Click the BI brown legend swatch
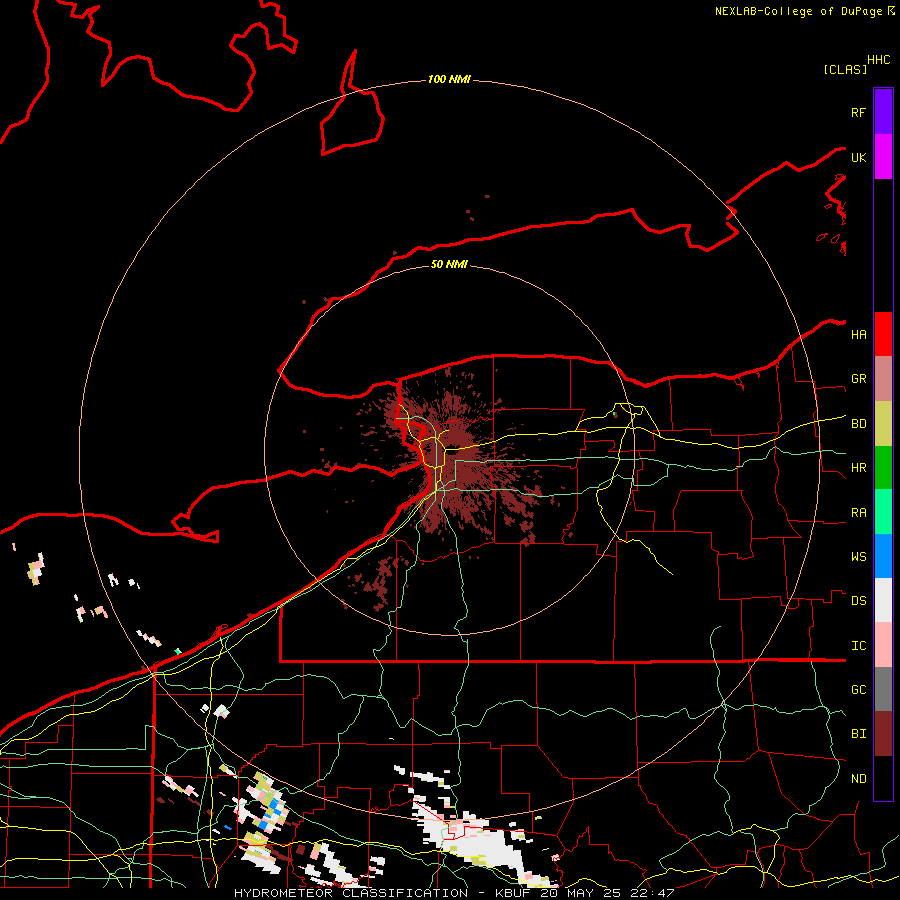The image size is (900, 900). click(x=883, y=734)
